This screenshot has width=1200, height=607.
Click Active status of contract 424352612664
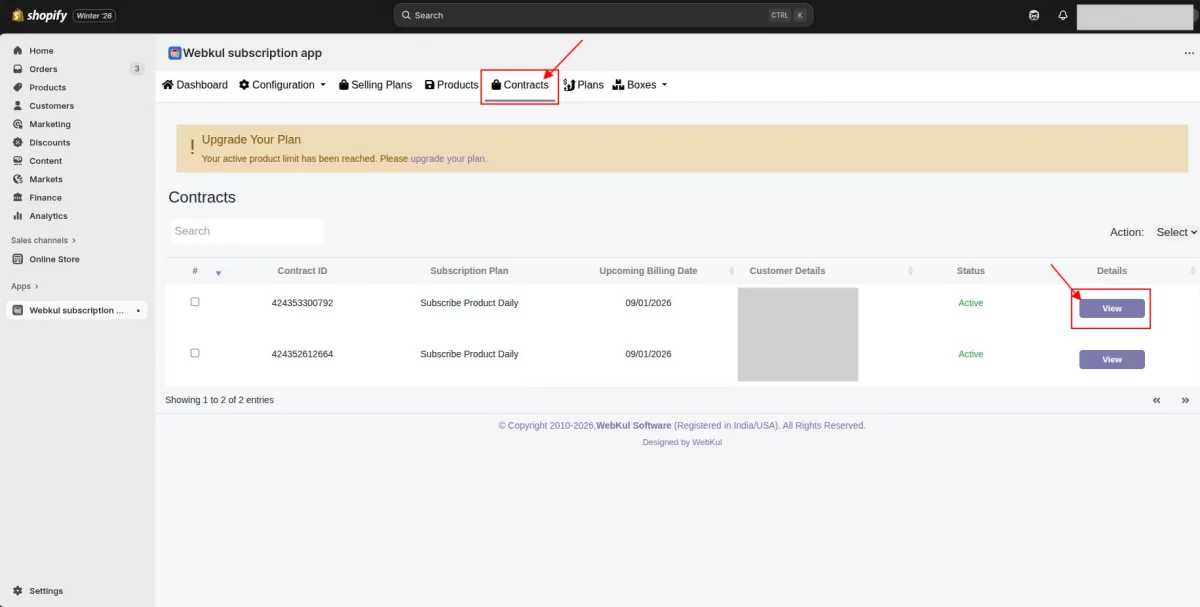click(970, 354)
